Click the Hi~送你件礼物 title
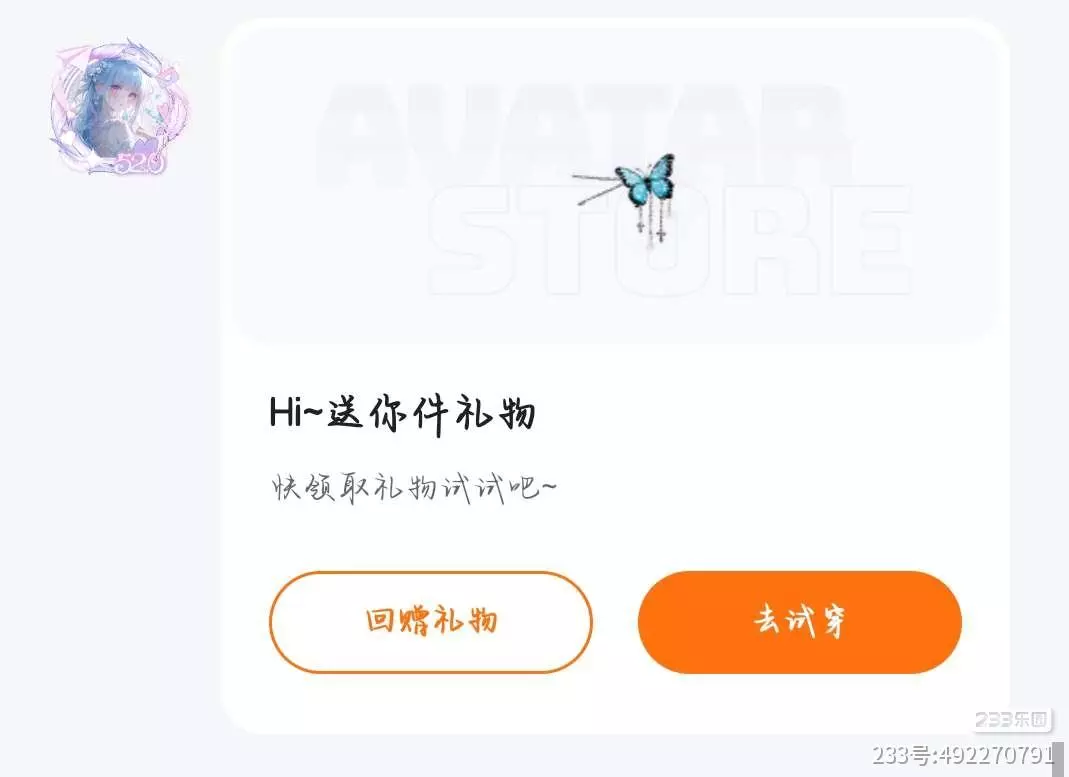This screenshot has height=777, width=1069. [402, 413]
